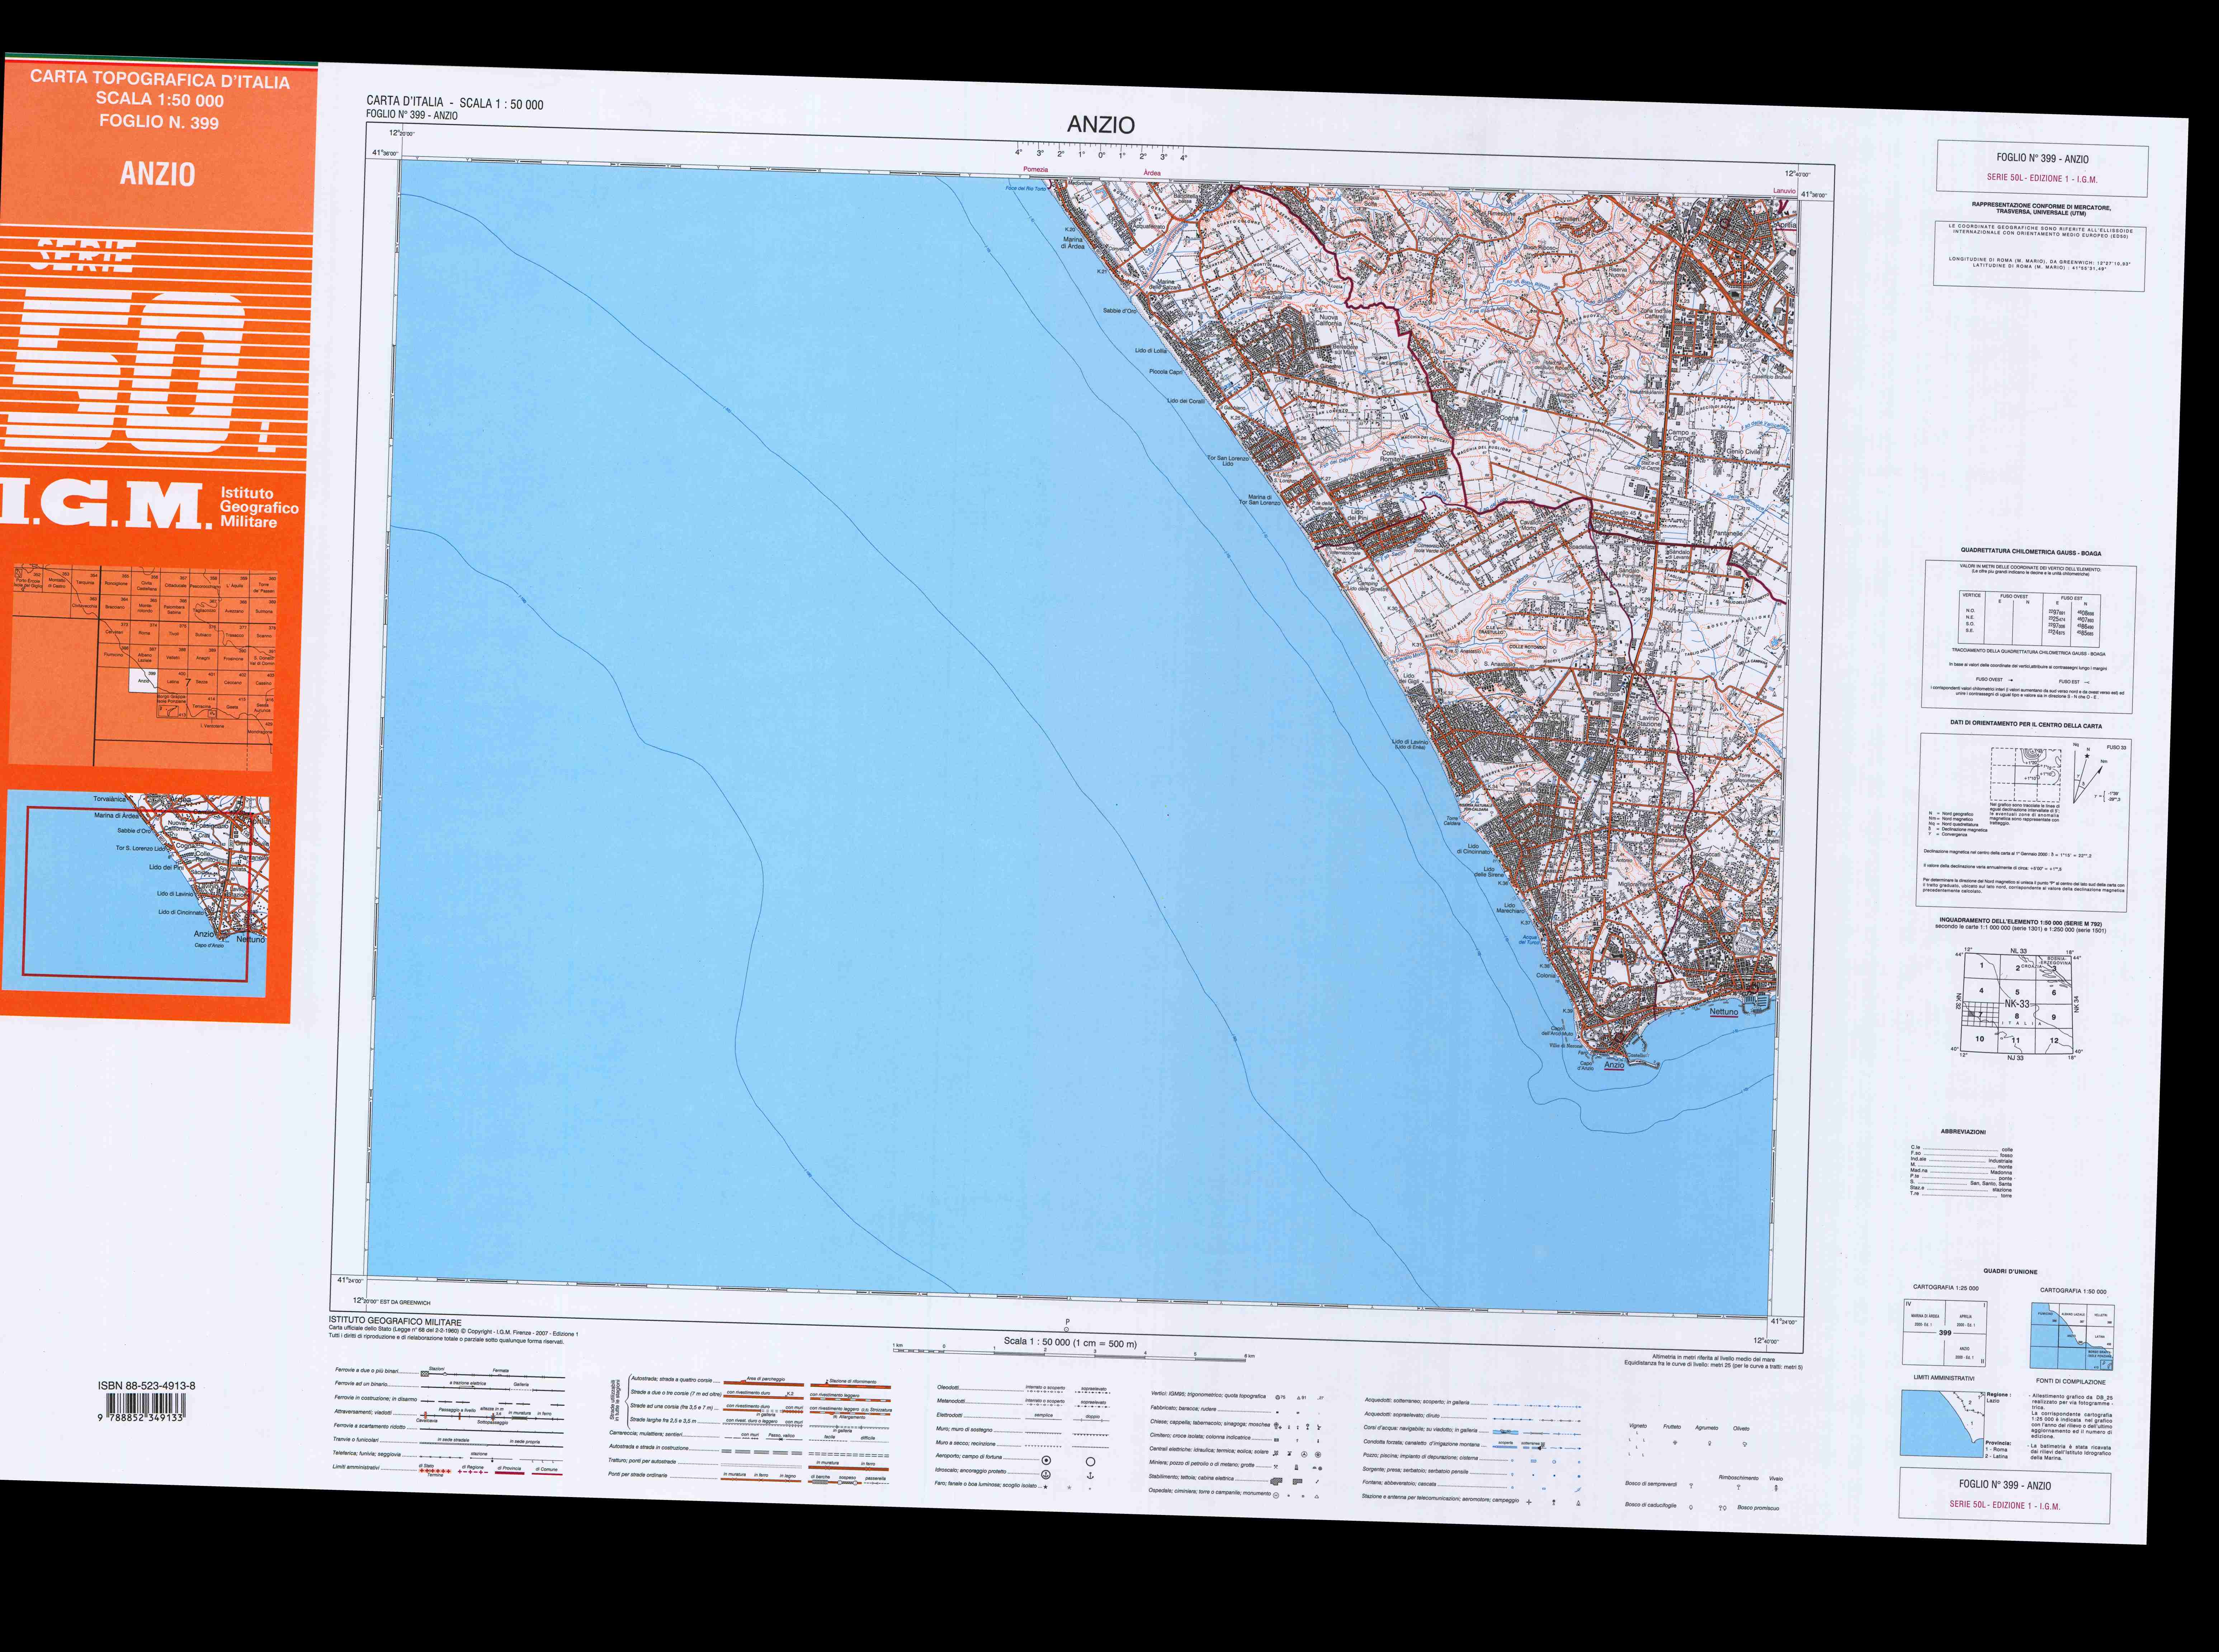2219x1652 pixels.
Task: Click "CARTA D'ITALIA - SCALA 1 : 50 000" header
Action: (x=455, y=103)
